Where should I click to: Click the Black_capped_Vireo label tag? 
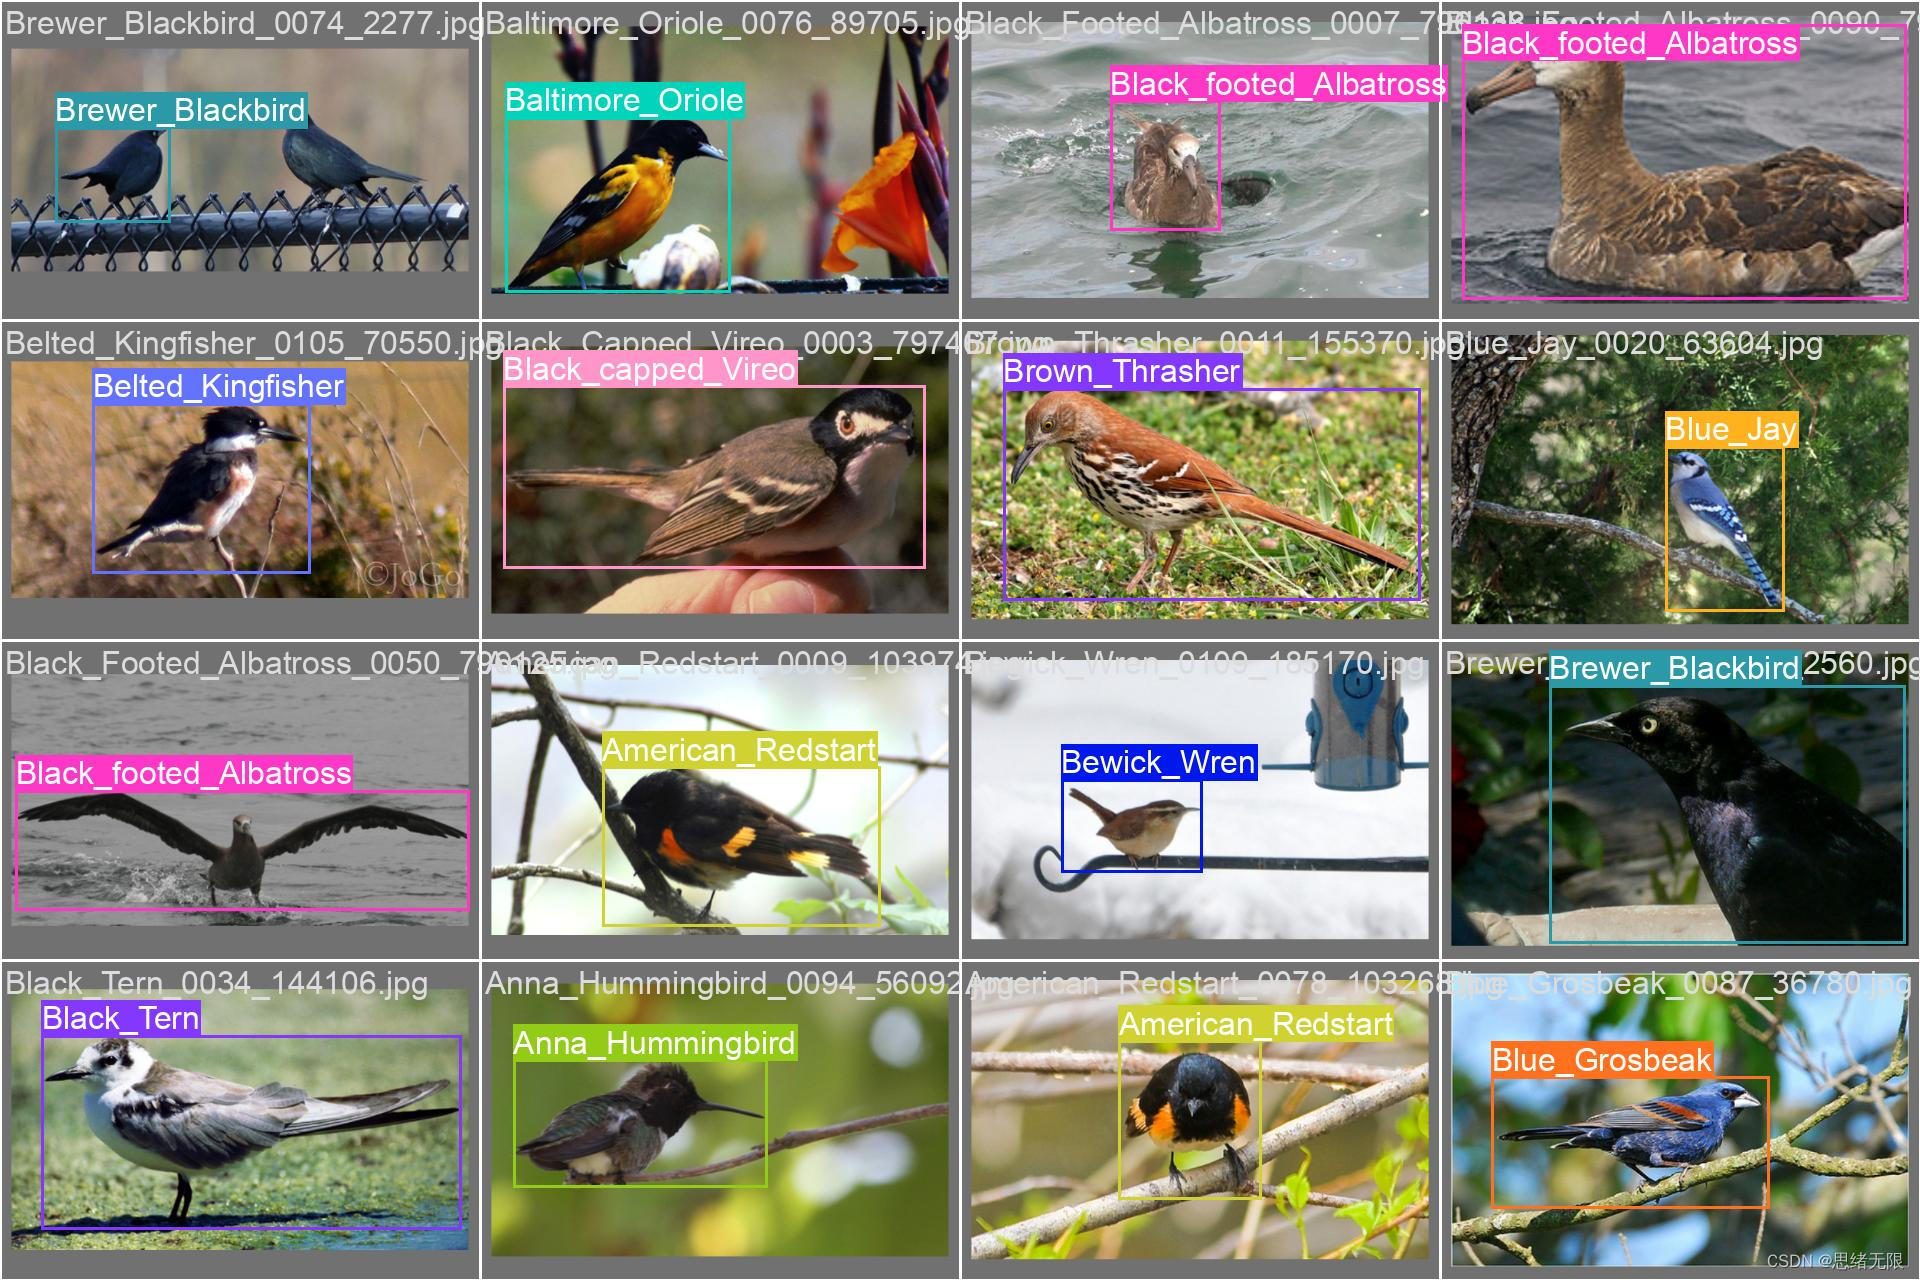coord(649,370)
